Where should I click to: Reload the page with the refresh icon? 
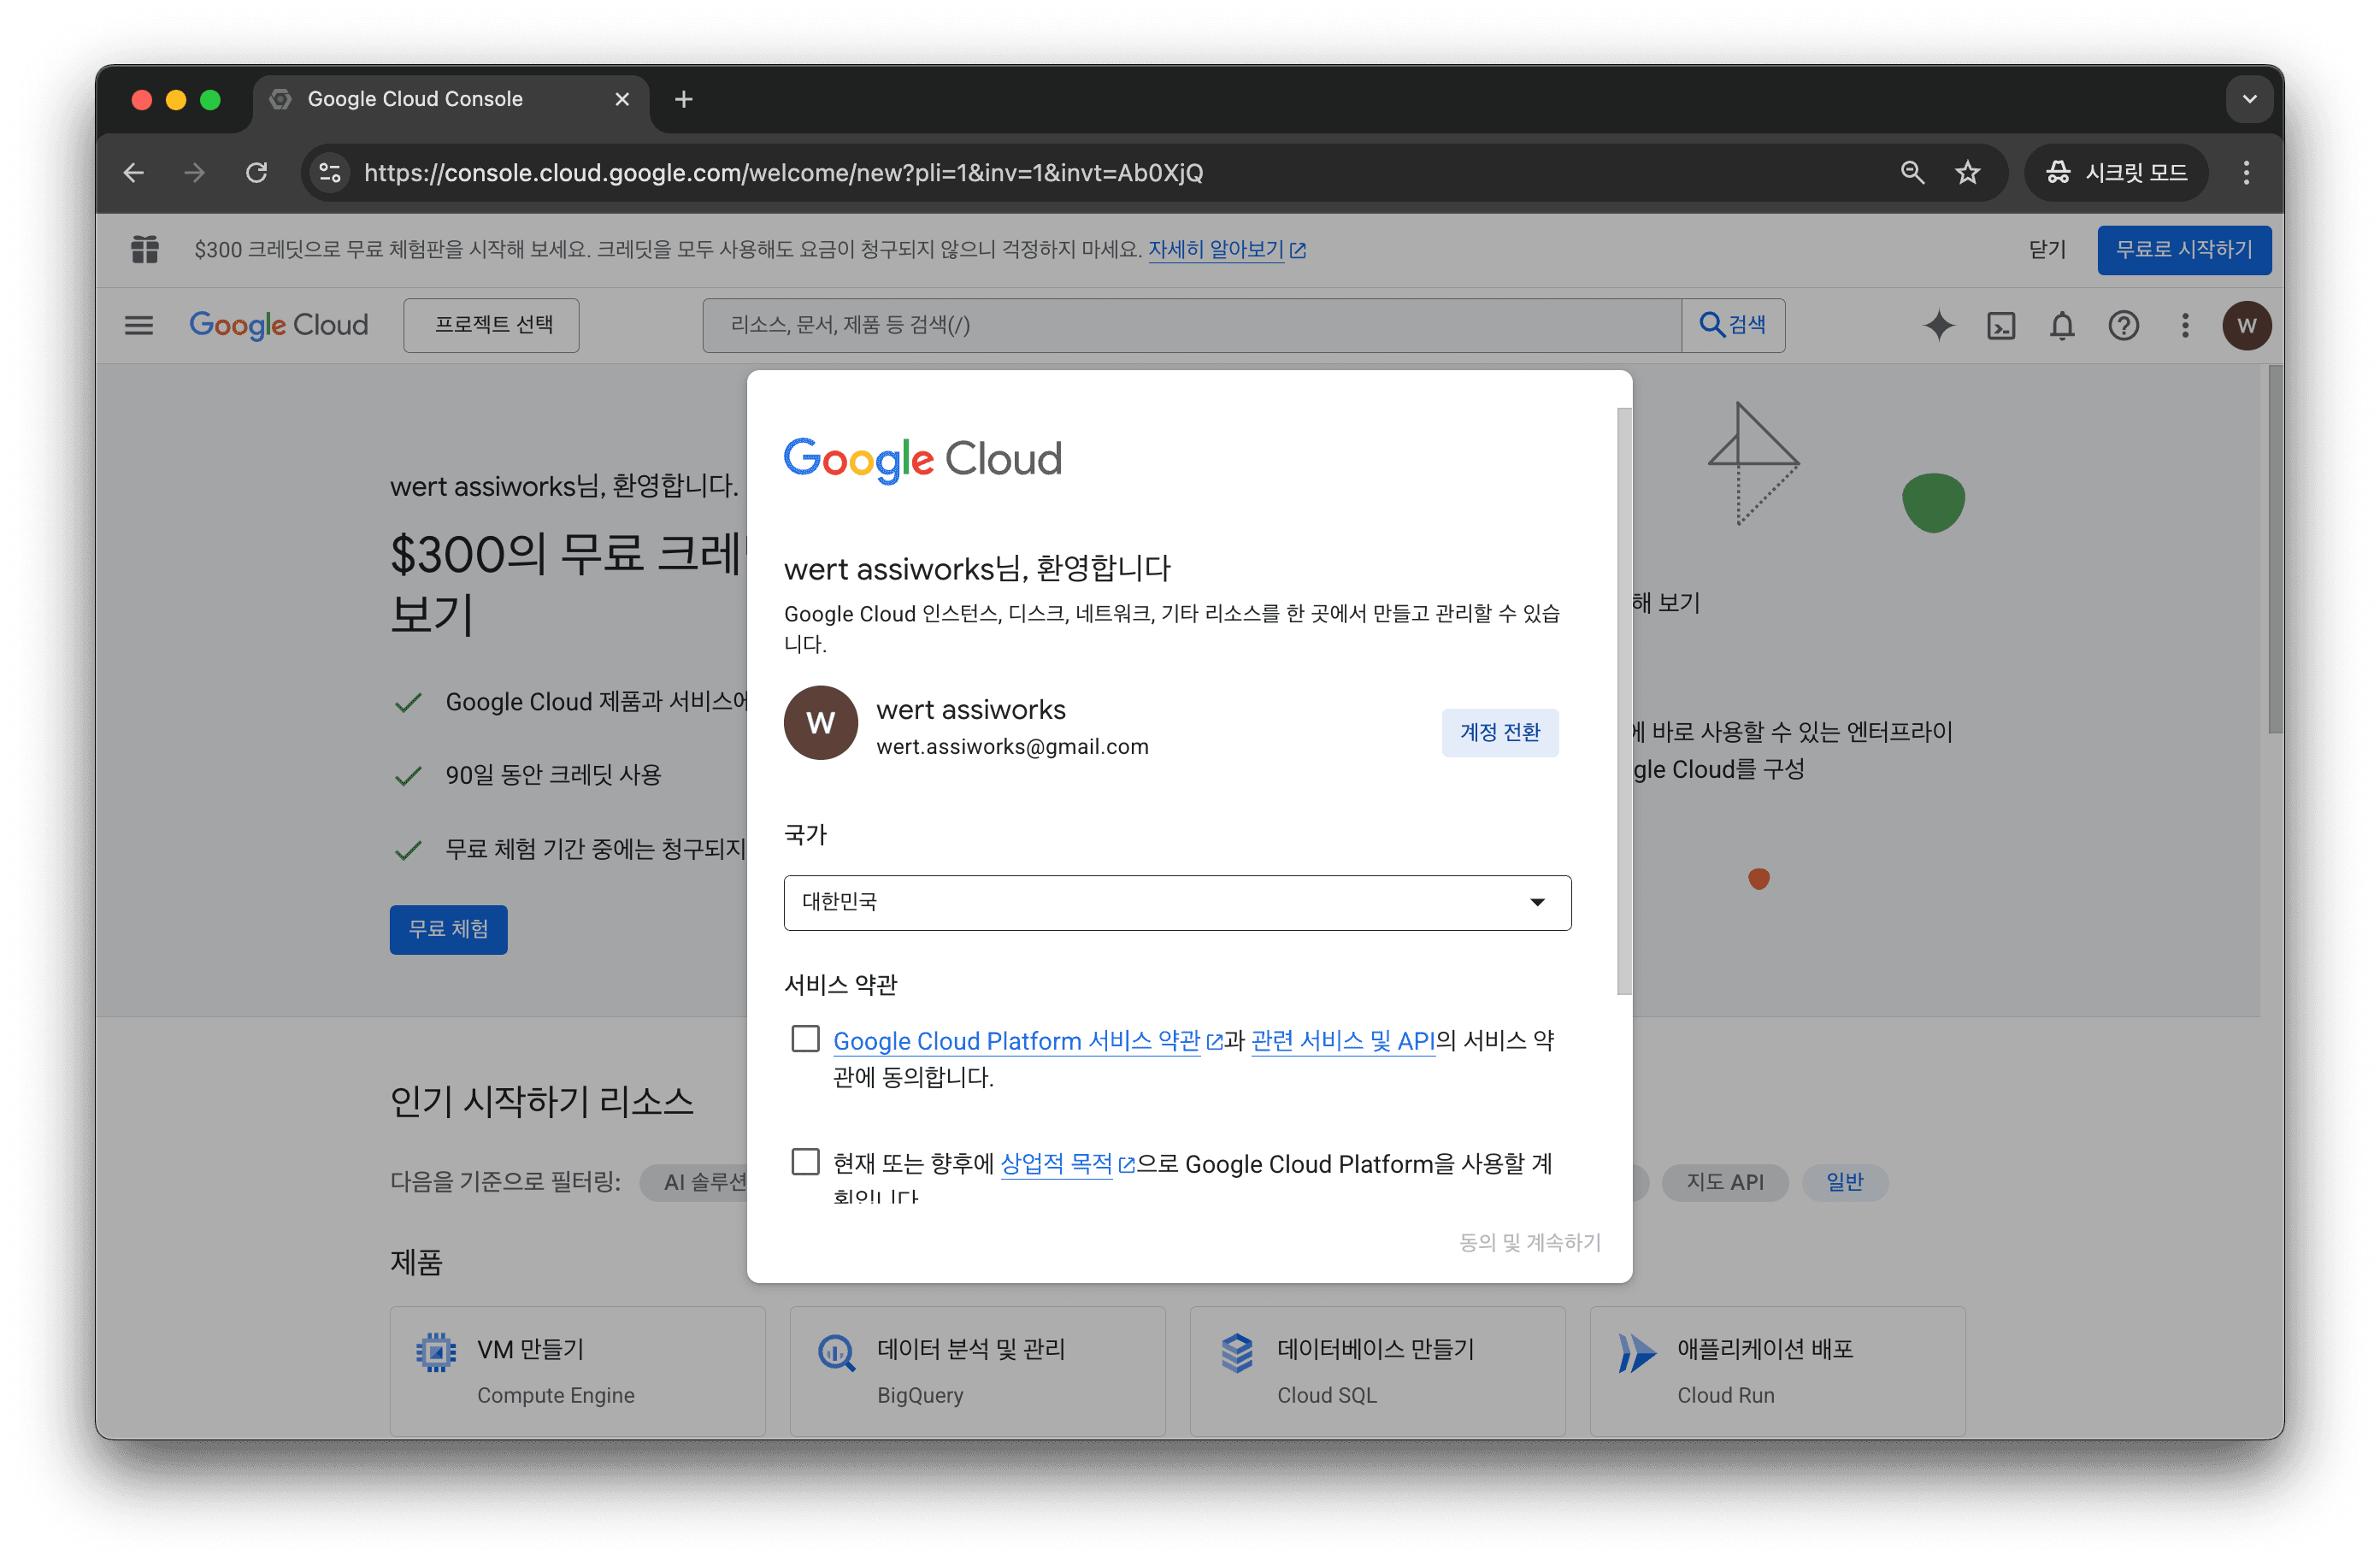pos(257,173)
